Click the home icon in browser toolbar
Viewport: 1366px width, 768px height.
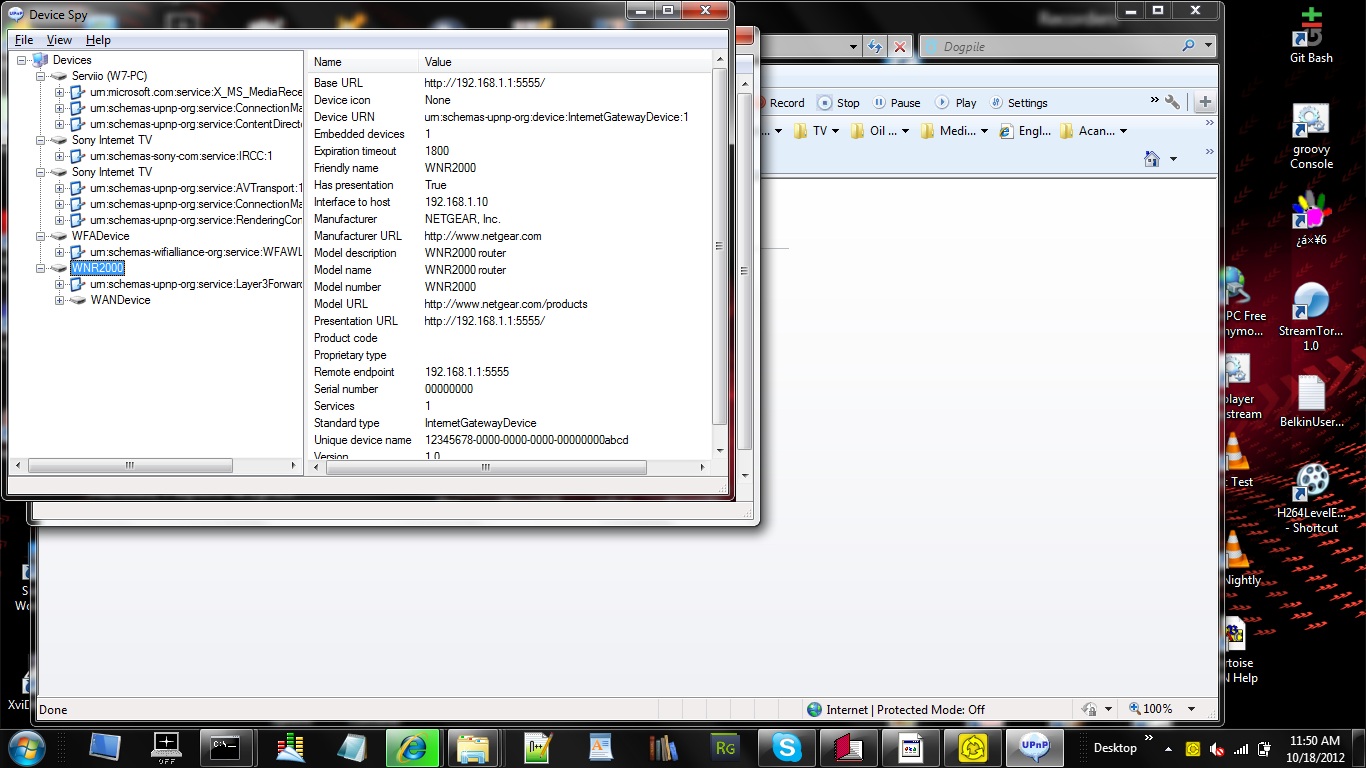click(x=1152, y=159)
